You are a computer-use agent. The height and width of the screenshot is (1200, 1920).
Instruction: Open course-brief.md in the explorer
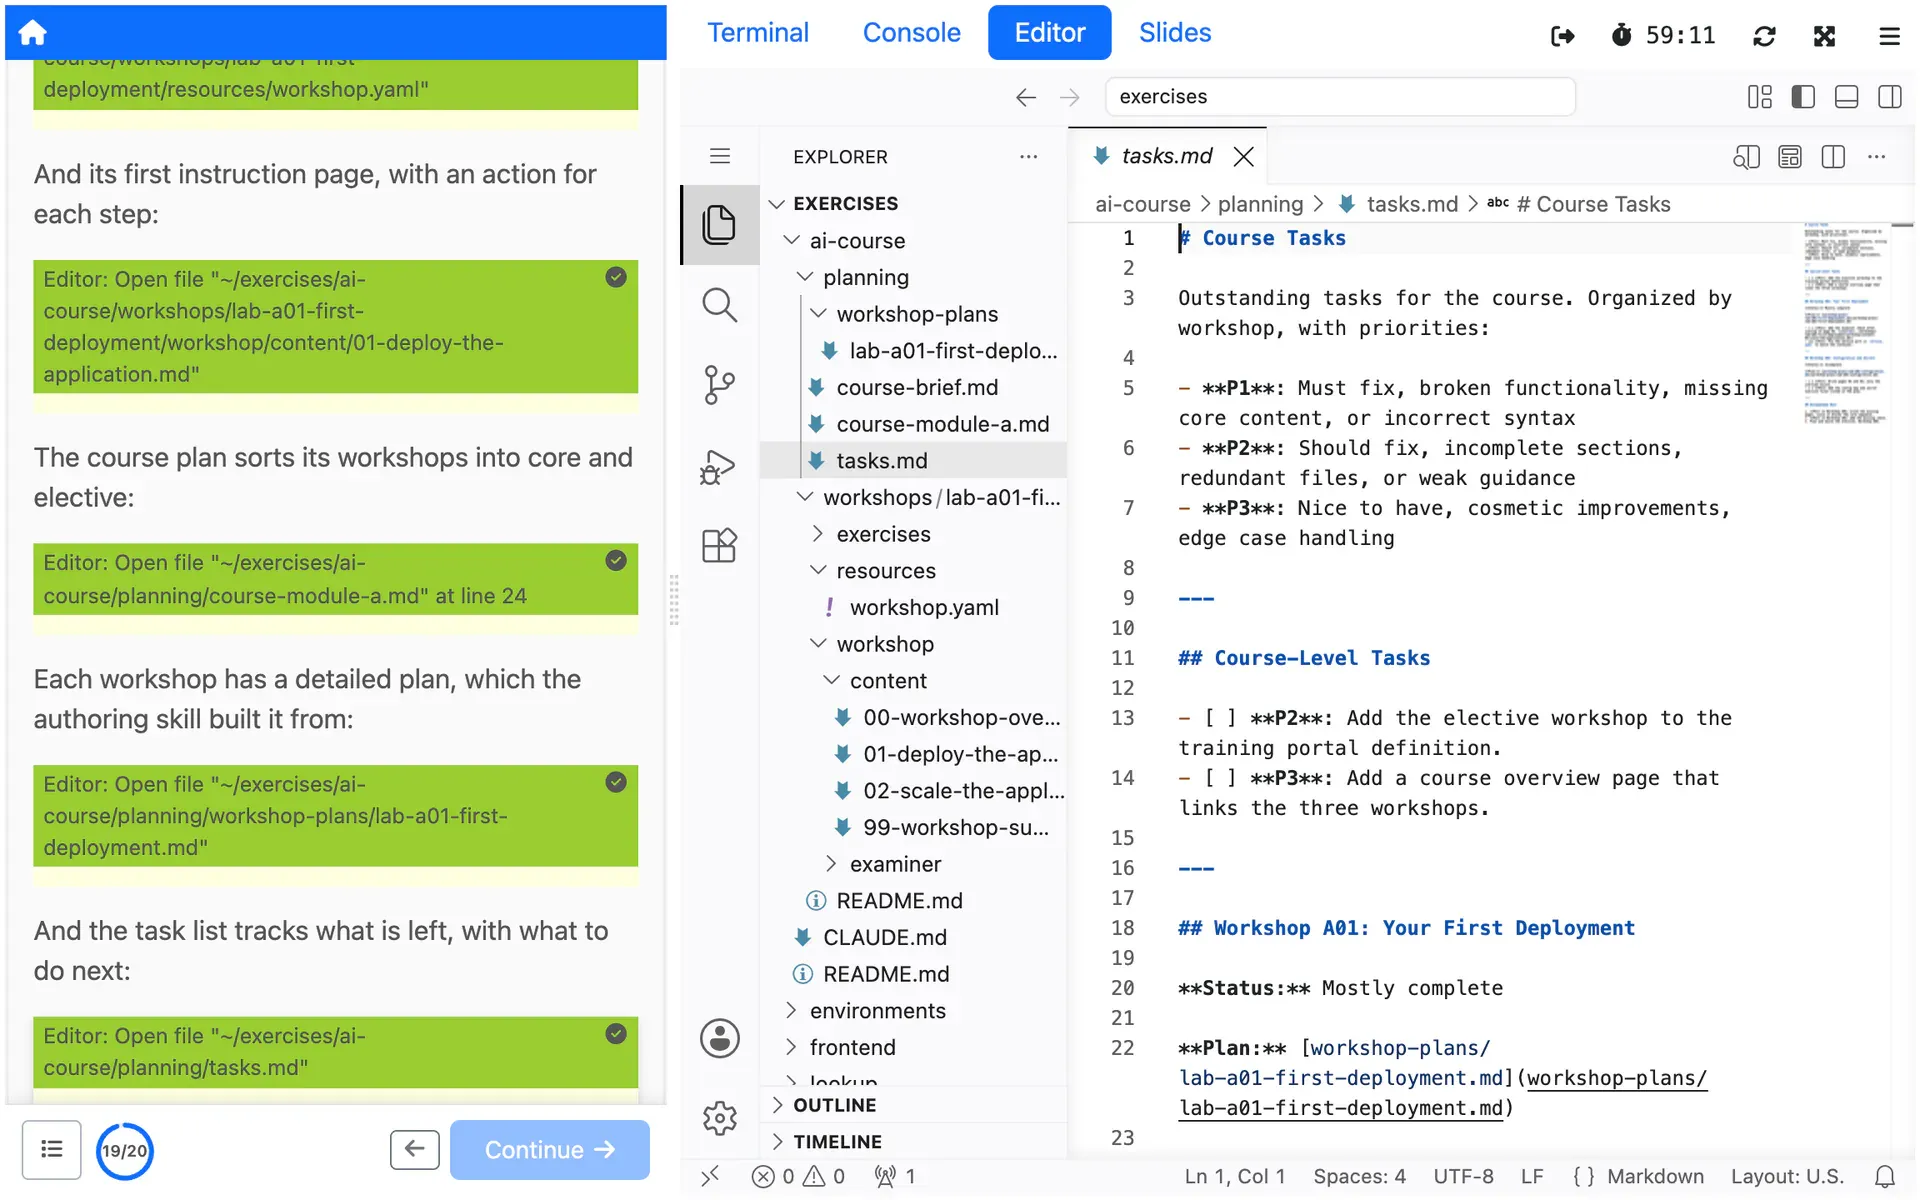click(916, 387)
